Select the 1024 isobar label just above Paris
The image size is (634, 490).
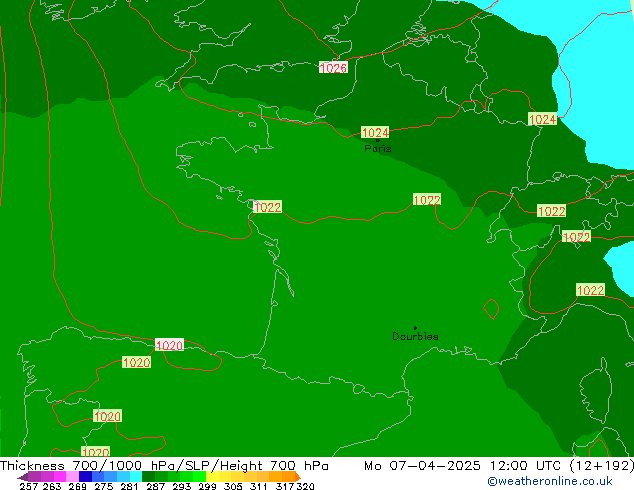[375, 132]
